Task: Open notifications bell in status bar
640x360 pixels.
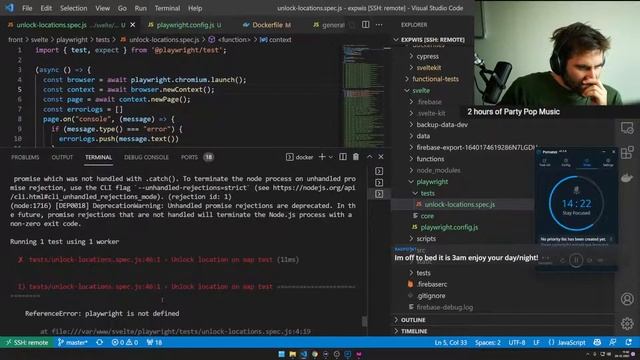Action: pos(629,342)
